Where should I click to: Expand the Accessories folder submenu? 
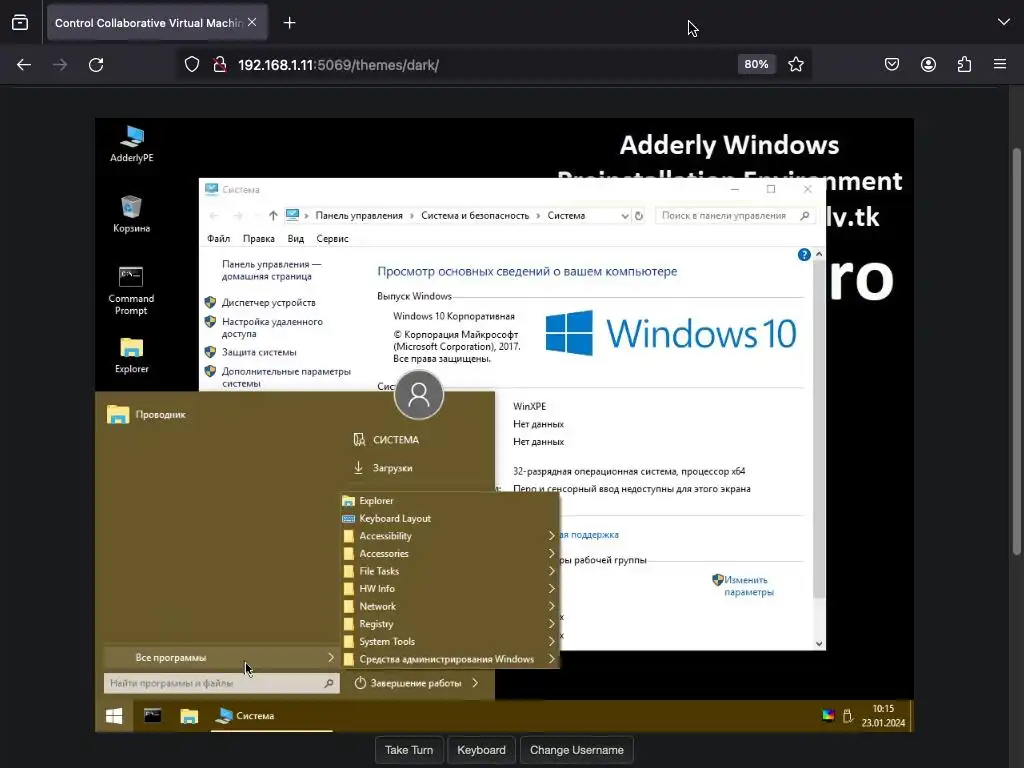(x=449, y=554)
